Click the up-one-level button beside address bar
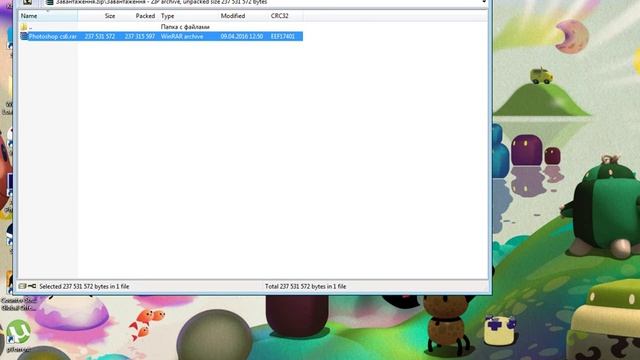The image size is (640, 360). coord(27,2)
